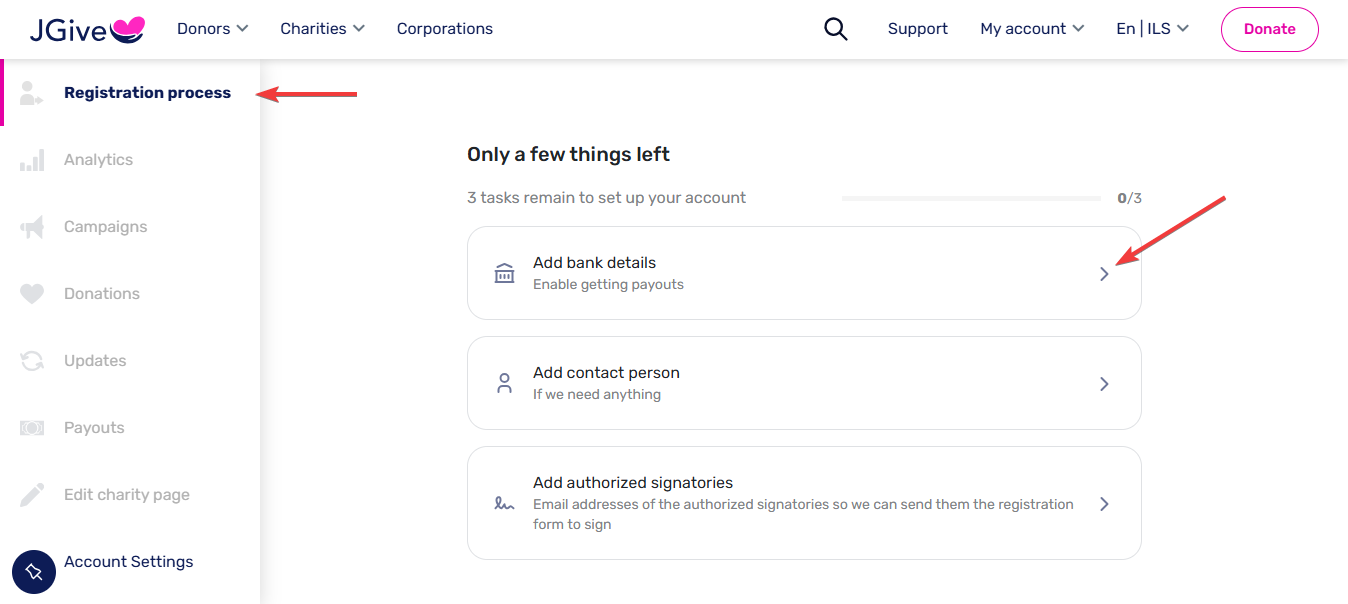The image size is (1348, 604).
Task: Click the Payouts banknote icon
Action: coord(32,428)
